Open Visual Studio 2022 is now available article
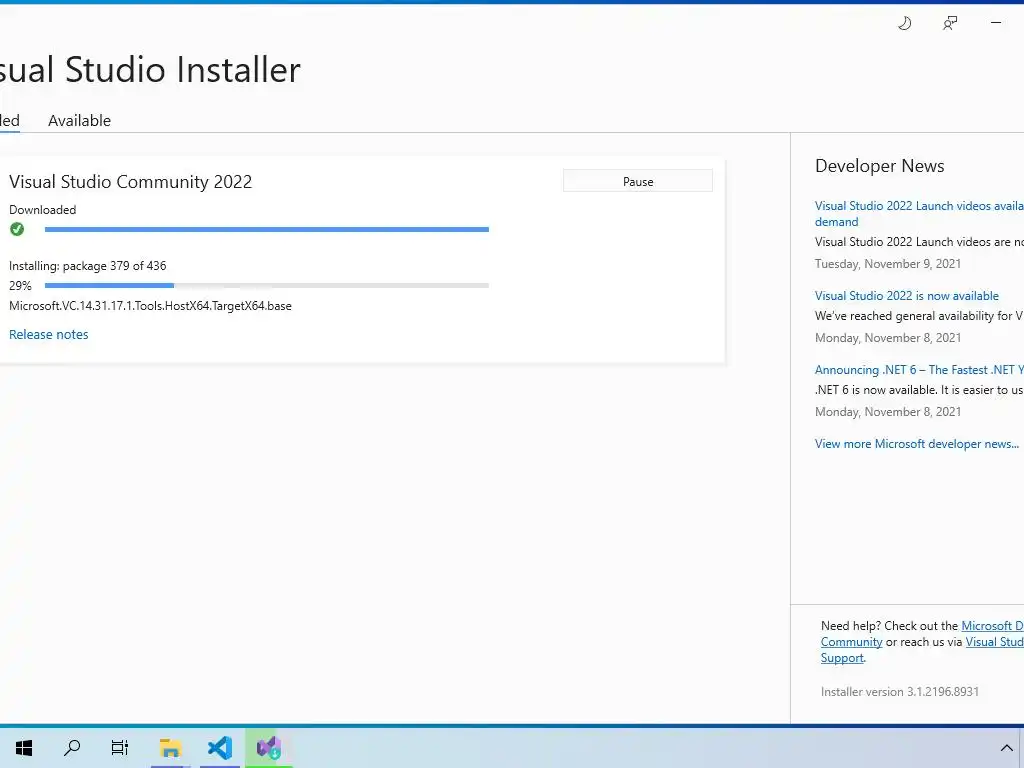This screenshot has width=1024, height=768. 906,296
